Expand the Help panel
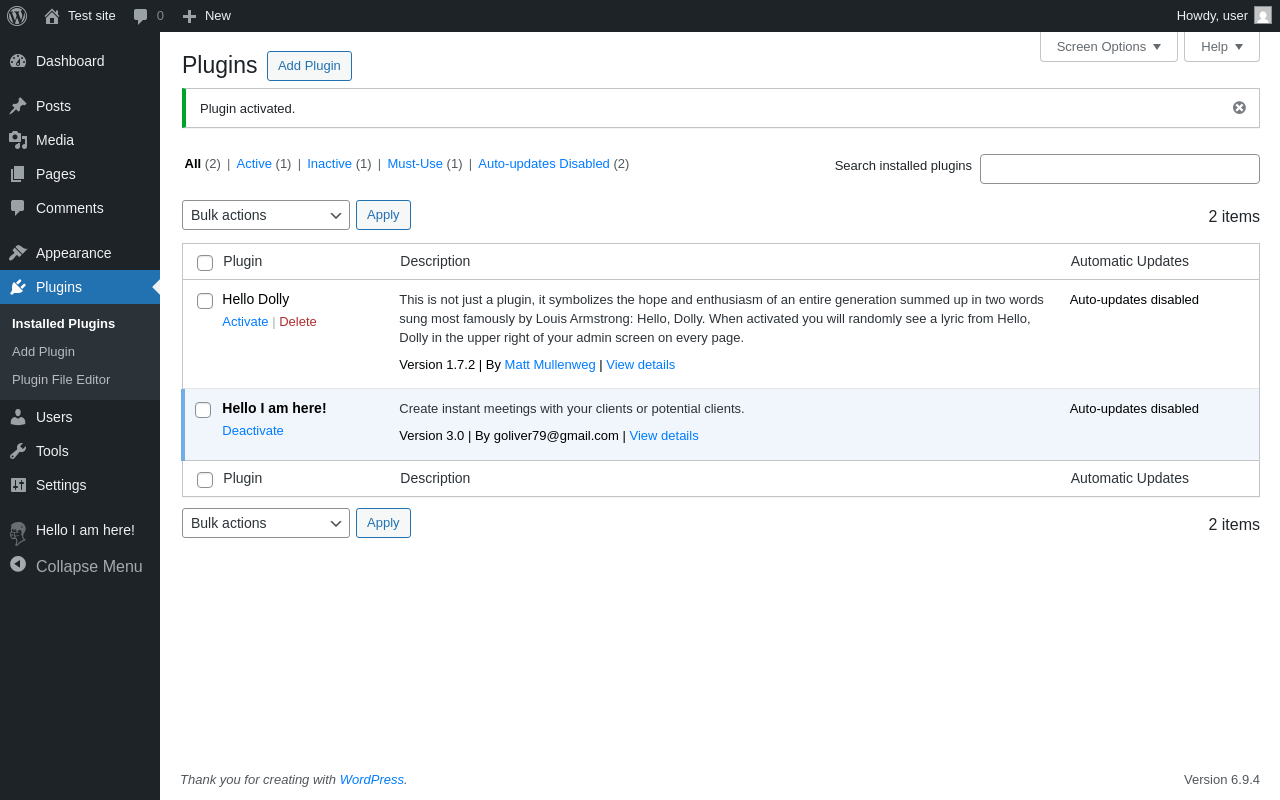 point(1221,46)
